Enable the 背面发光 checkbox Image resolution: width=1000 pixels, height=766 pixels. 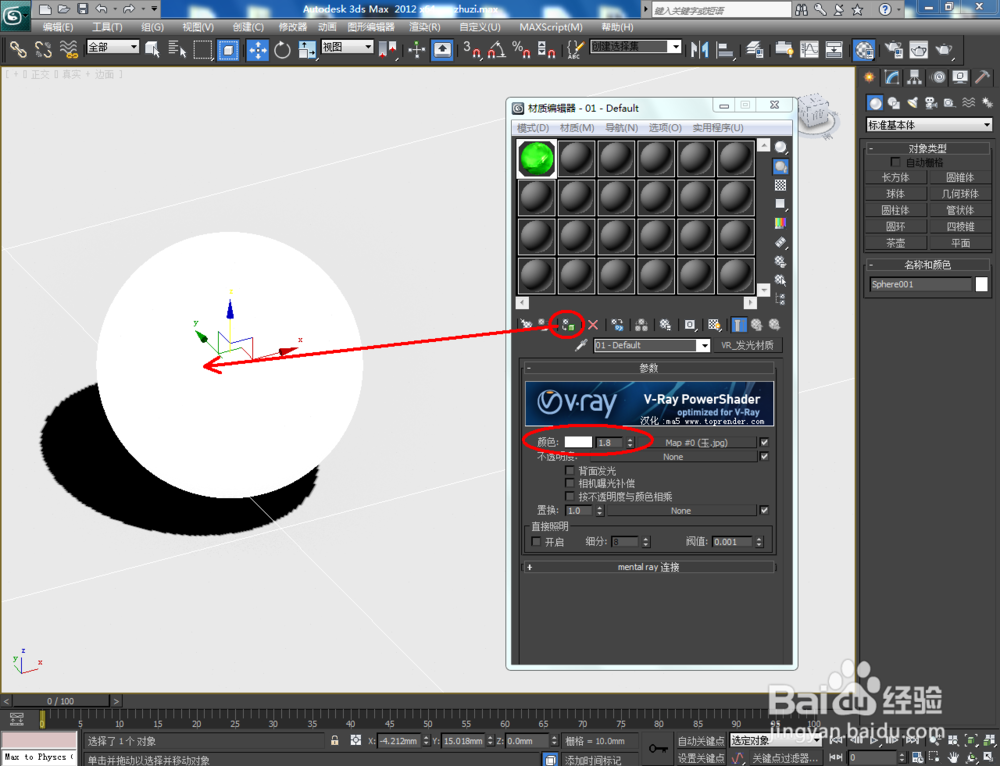click(570, 471)
